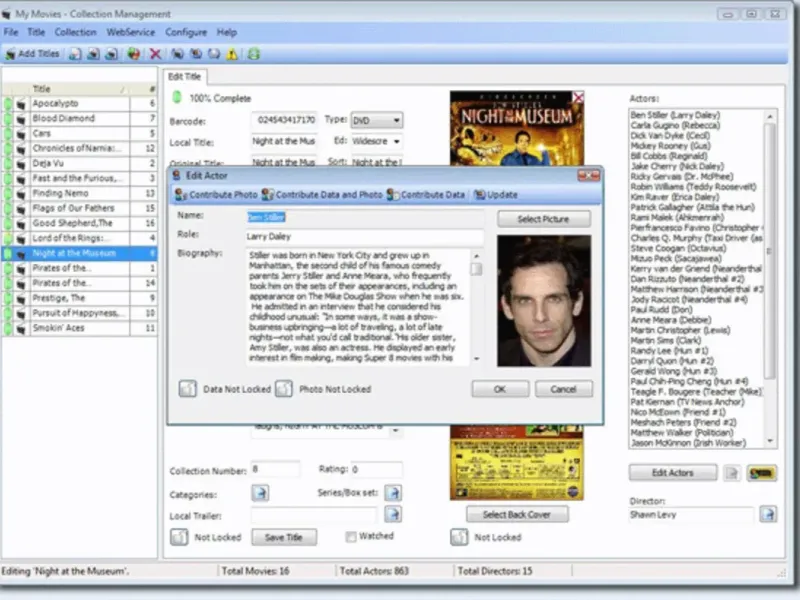Viewport: 800px width, 600px height.
Task: Toggle the Data Not Locked lock icon
Action: tap(188, 389)
